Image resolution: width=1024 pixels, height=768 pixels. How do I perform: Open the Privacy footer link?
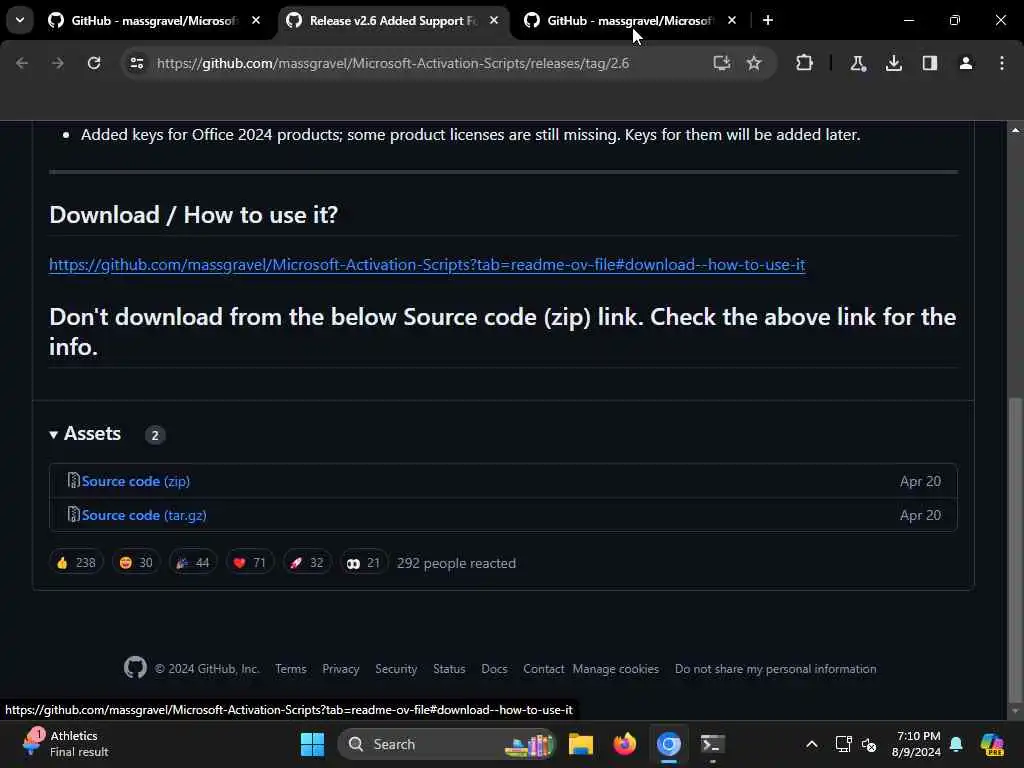[x=341, y=669]
